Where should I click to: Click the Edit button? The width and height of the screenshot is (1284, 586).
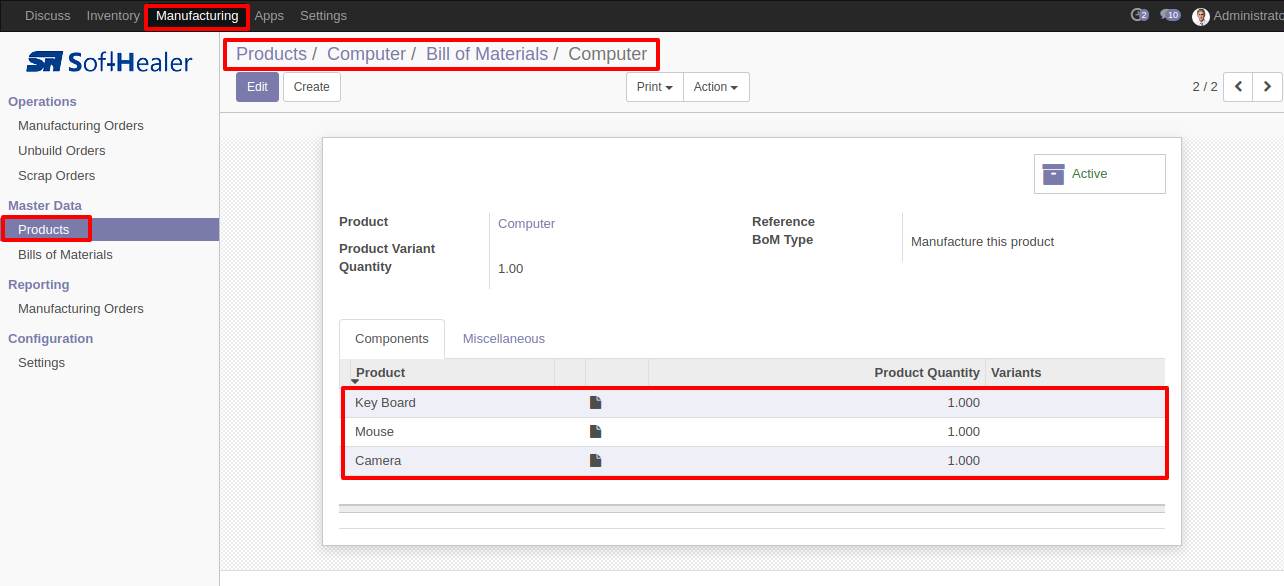click(x=257, y=87)
